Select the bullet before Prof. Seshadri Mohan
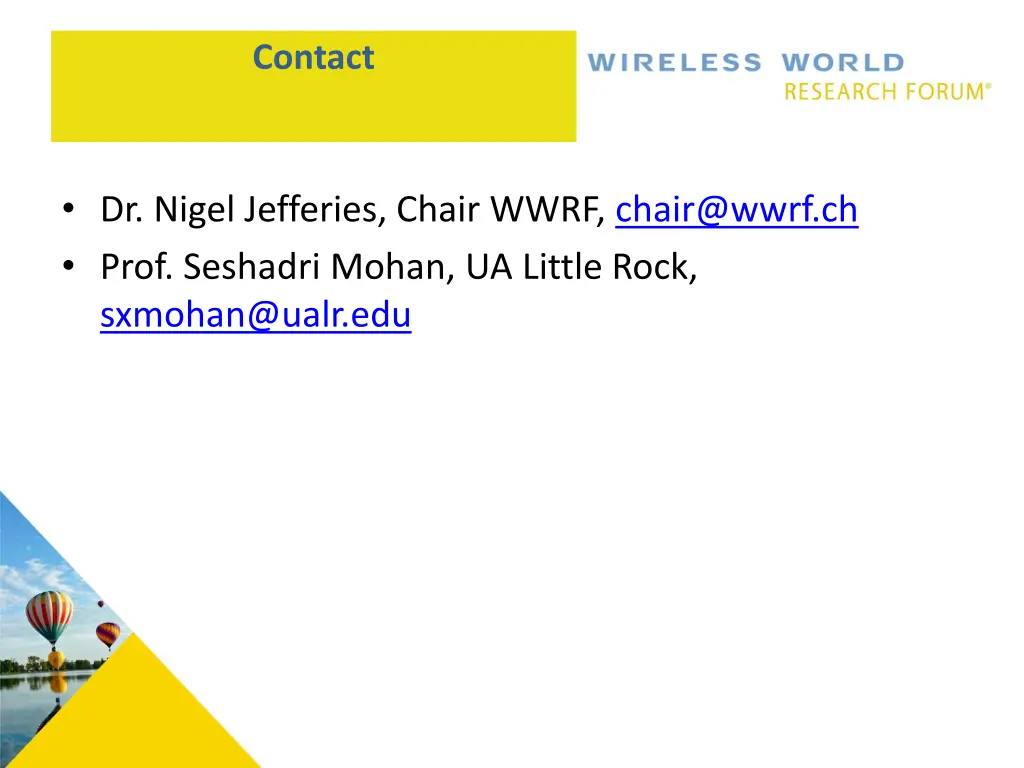Image resolution: width=1024 pixels, height=768 pixels. point(68,266)
